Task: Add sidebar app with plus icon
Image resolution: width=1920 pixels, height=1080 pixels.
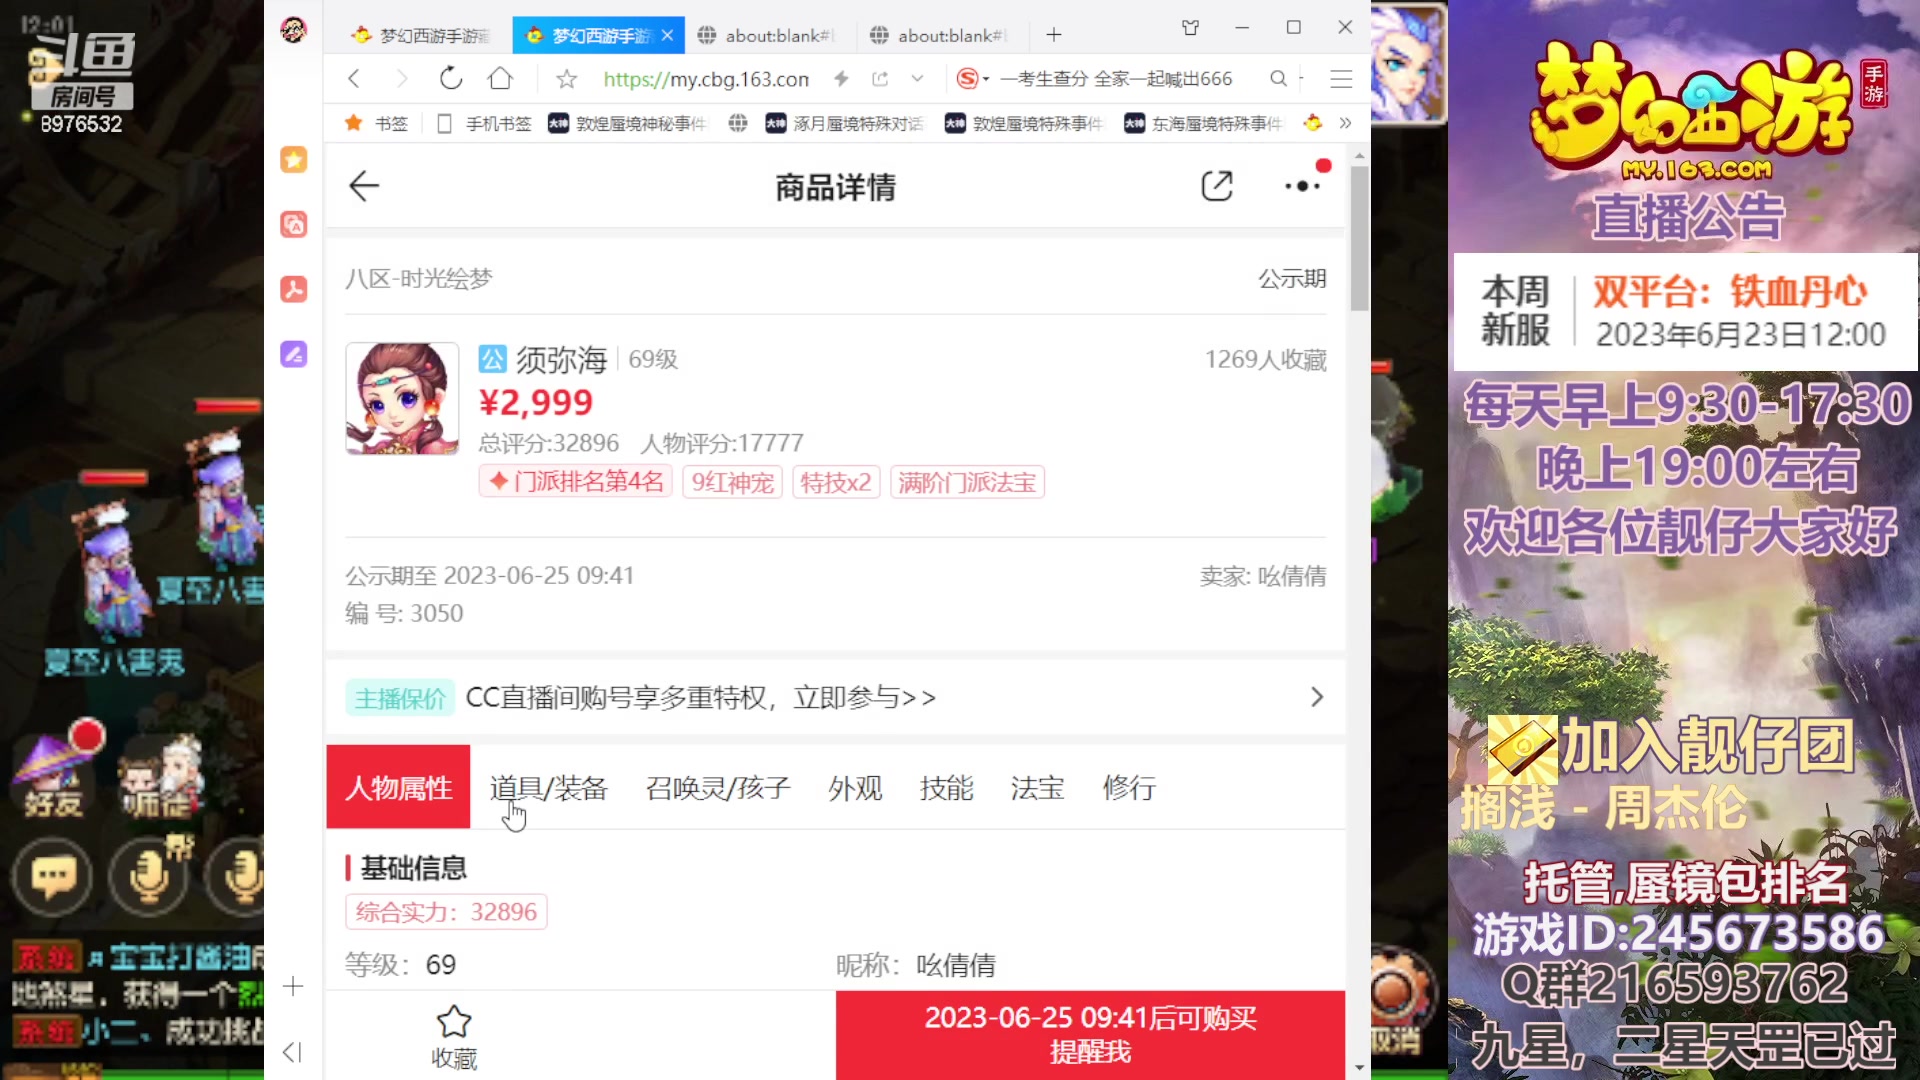Action: point(293,987)
